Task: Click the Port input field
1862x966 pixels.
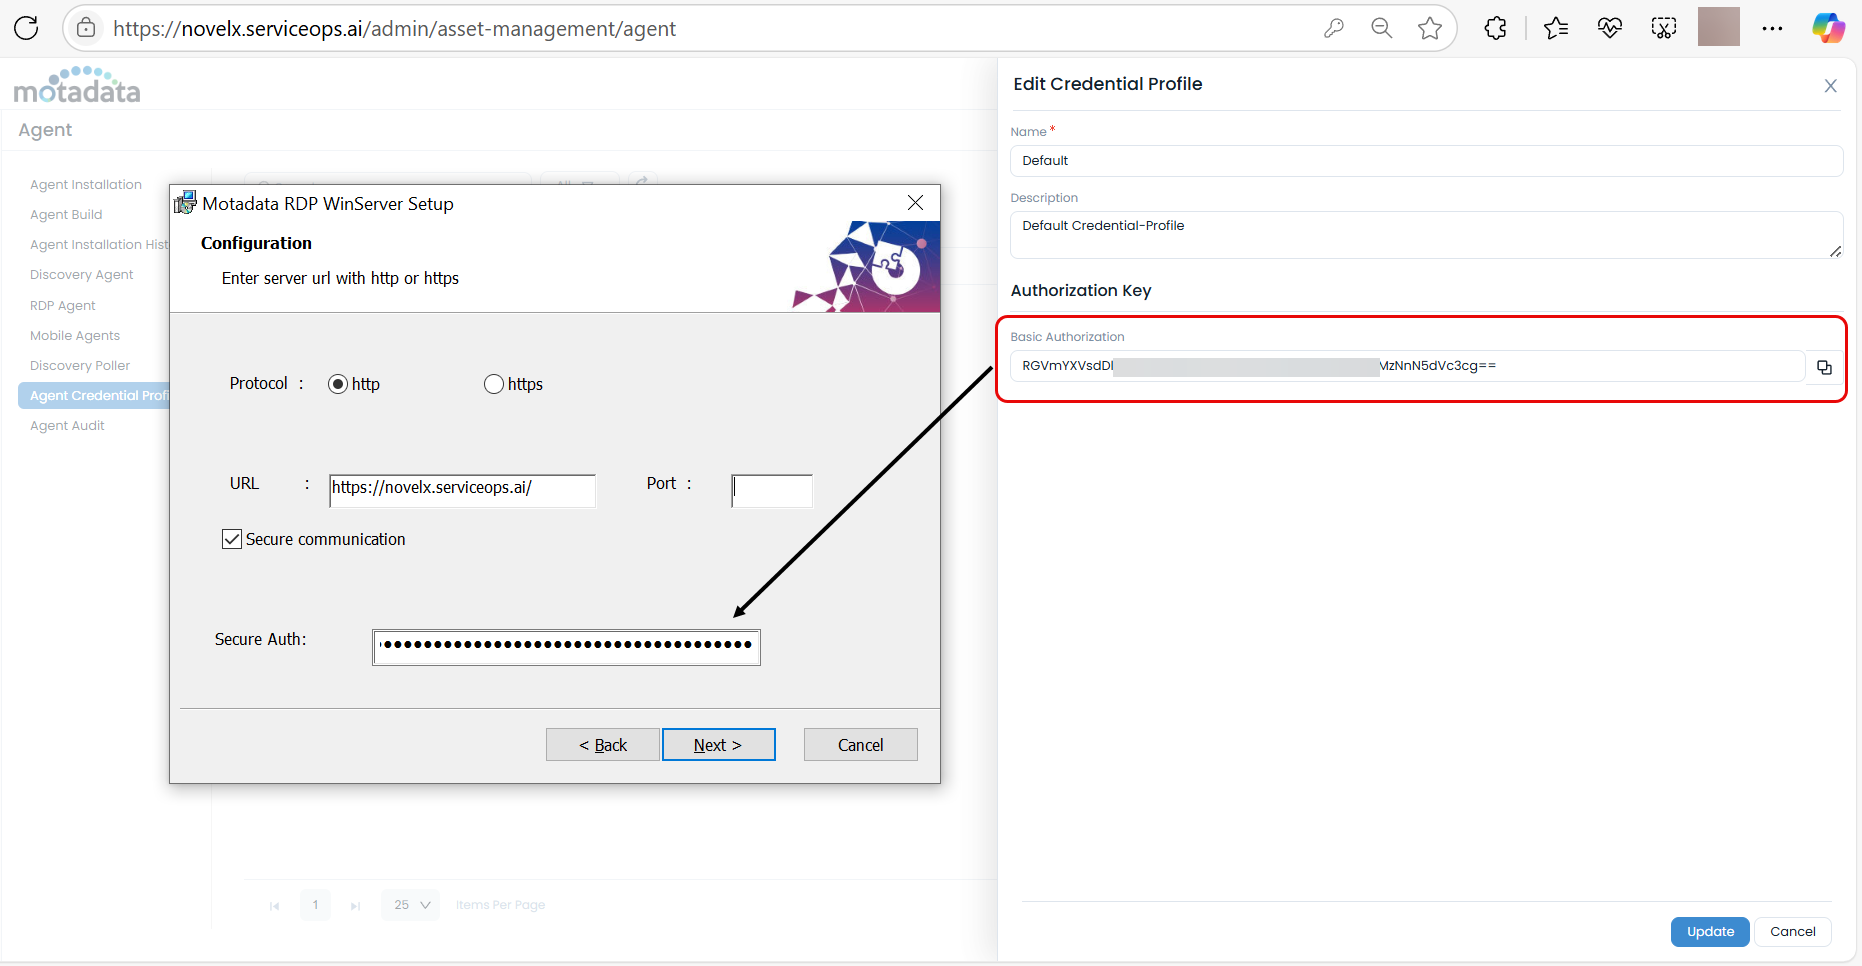Action: 772,490
